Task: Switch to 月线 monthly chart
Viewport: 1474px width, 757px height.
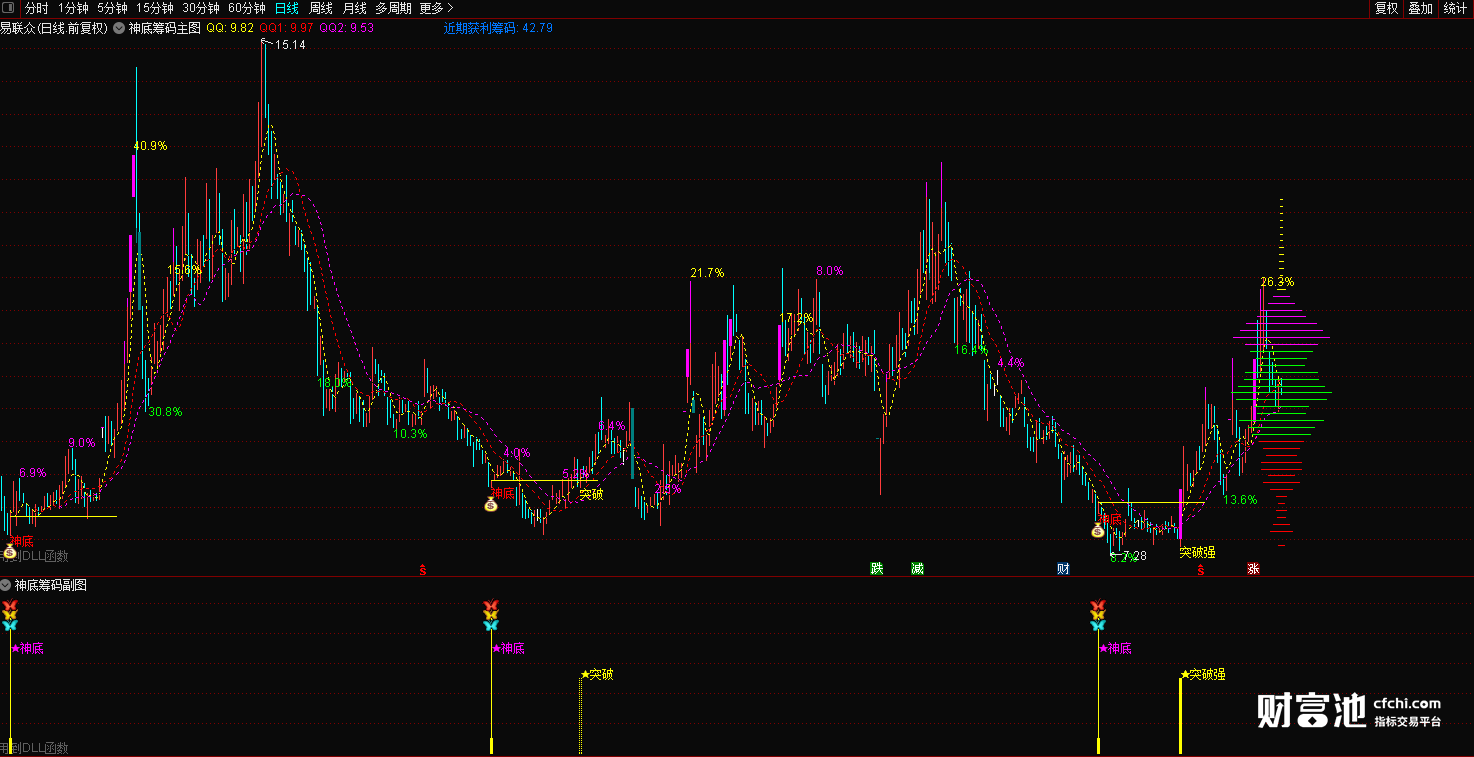Action: coord(354,8)
